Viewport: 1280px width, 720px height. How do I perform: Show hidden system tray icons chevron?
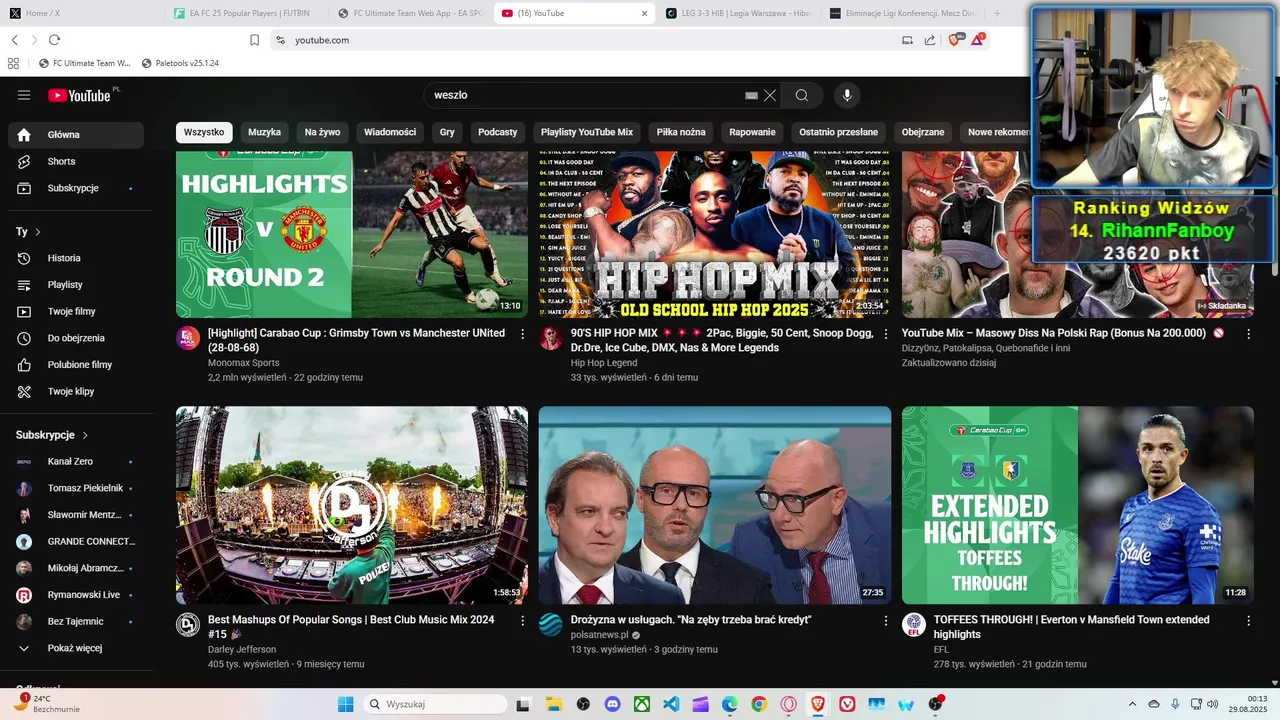[1132, 704]
